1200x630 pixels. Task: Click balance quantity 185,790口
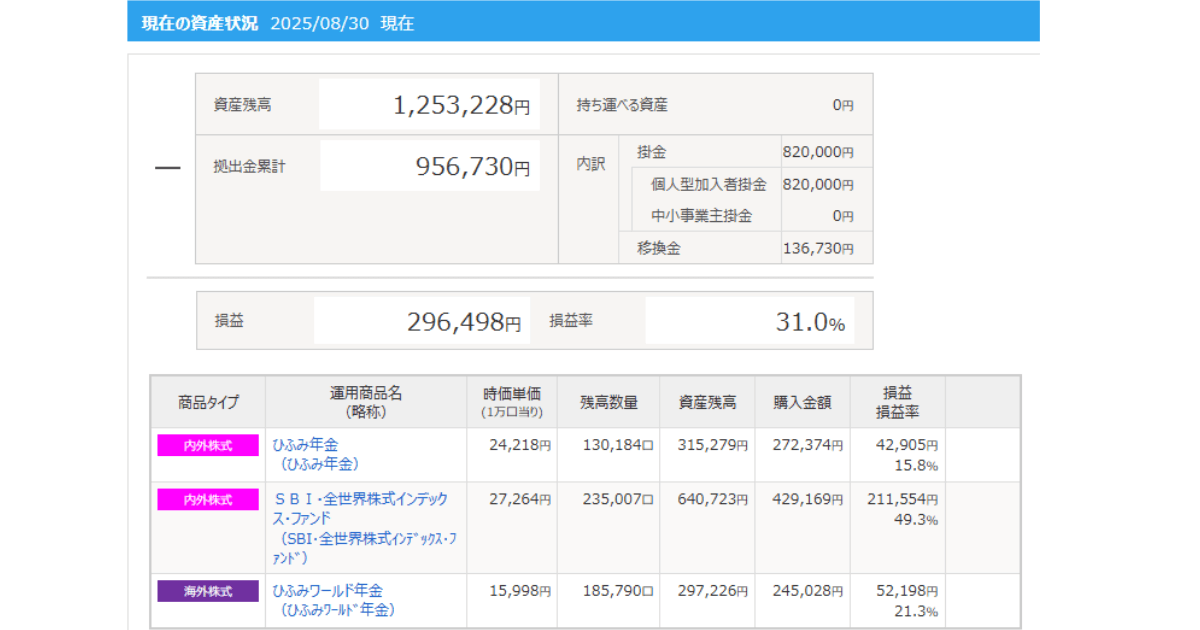[618, 591]
